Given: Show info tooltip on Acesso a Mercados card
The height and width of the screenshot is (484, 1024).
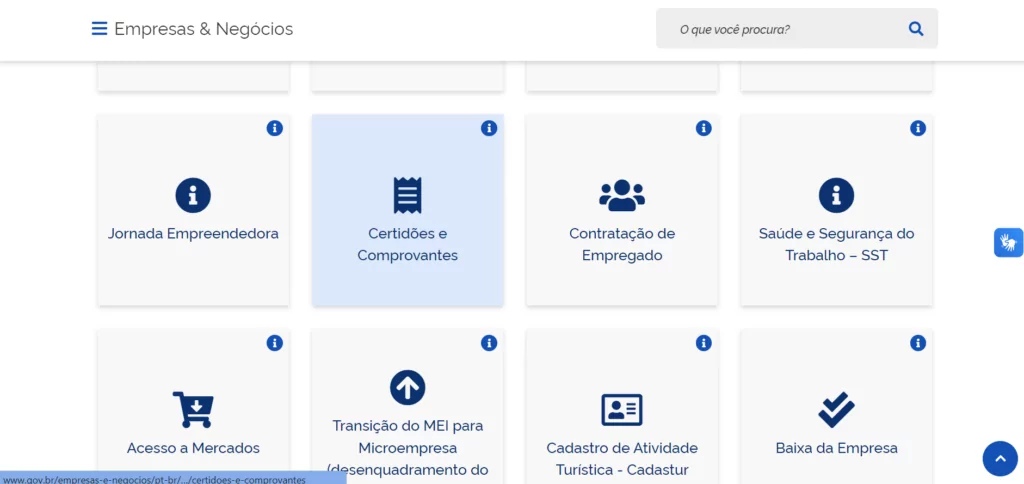Looking at the screenshot, I should 275,343.
